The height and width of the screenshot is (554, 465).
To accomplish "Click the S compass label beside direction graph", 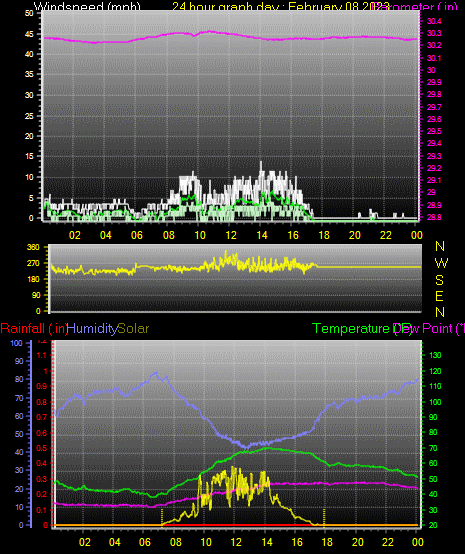I will (439, 280).
